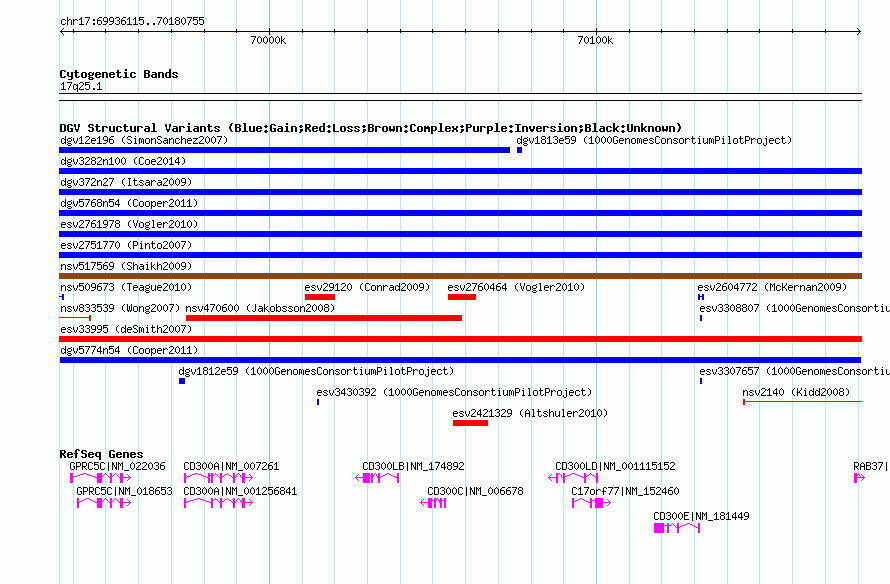Select the dgv5768n54 Cooper2011 blue bar
This screenshot has width=890, height=584.
460,213
